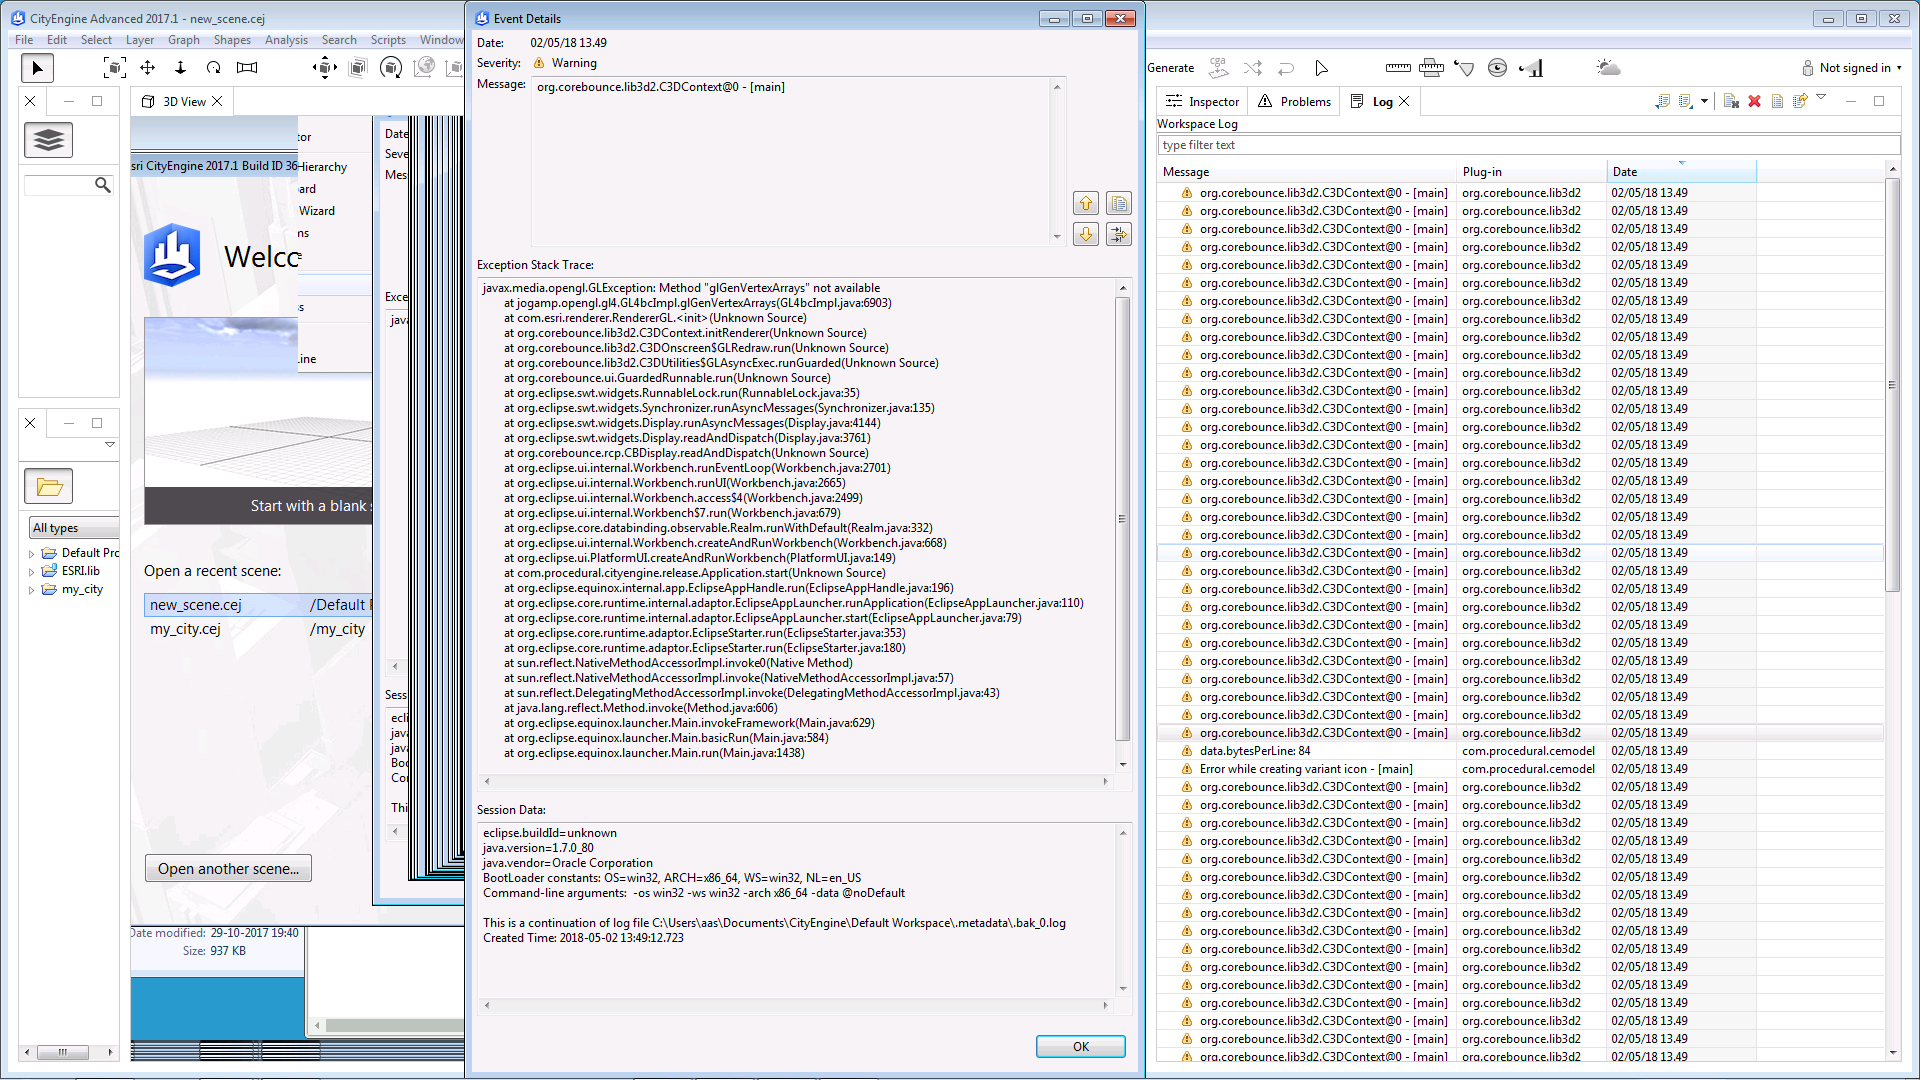Click the Generate toolbar button

point(1171,68)
